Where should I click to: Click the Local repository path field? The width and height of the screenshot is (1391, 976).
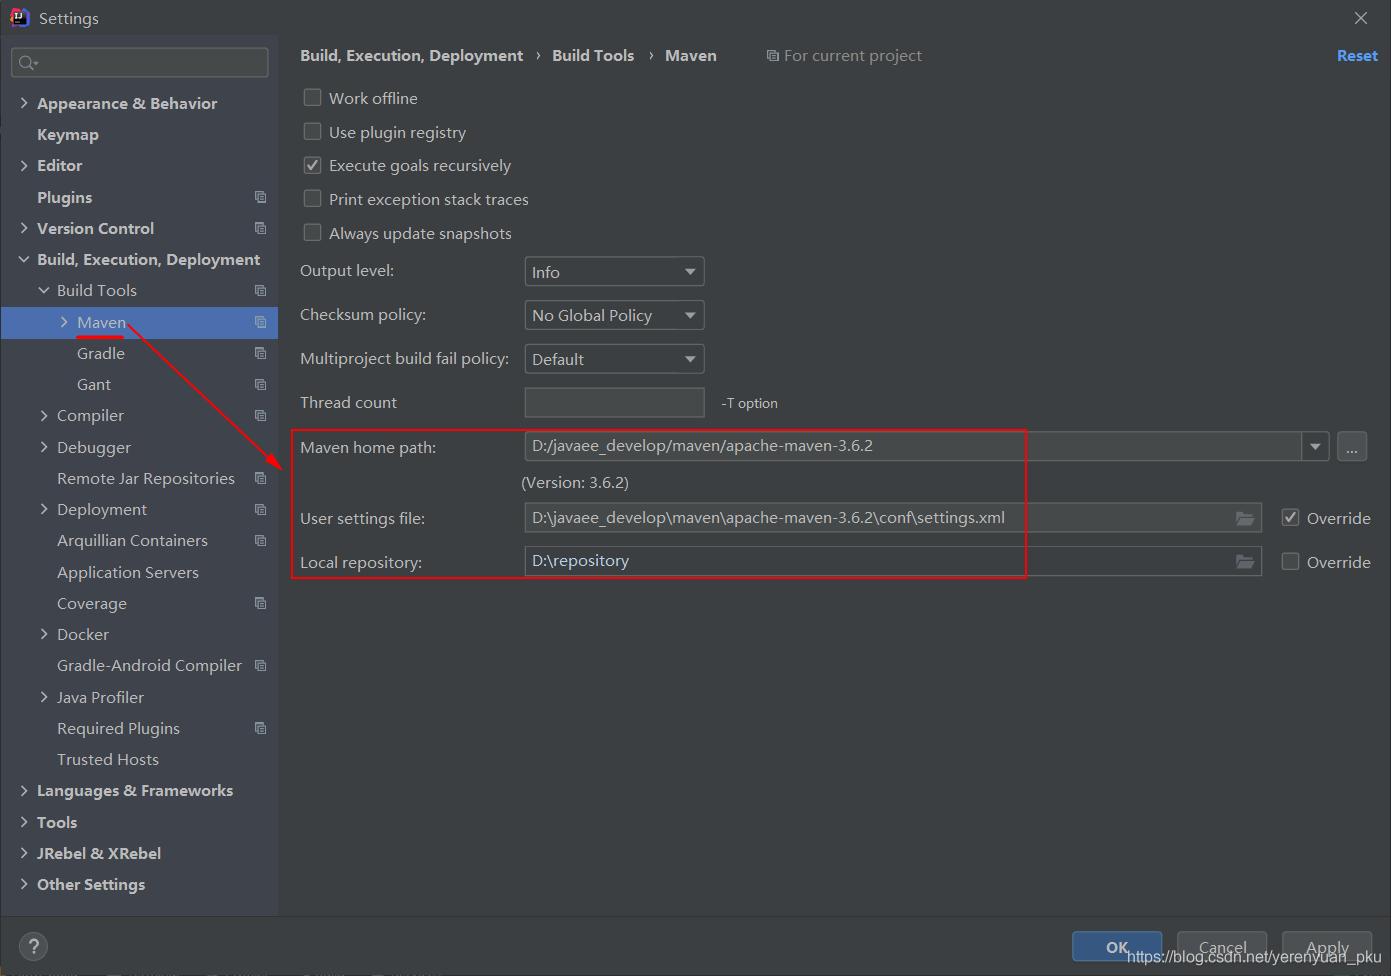[893, 561]
